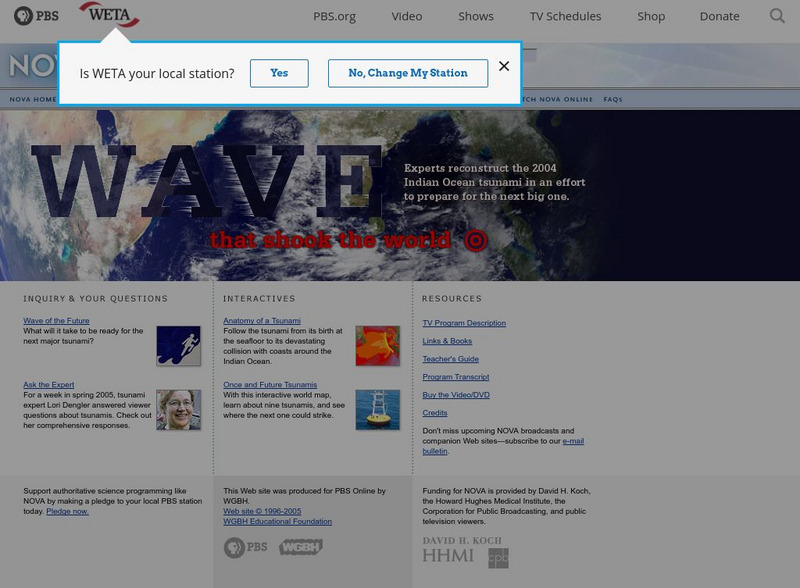Open Links & Books resource
The width and height of the screenshot is (800, 588).
(x=447, y=341)
